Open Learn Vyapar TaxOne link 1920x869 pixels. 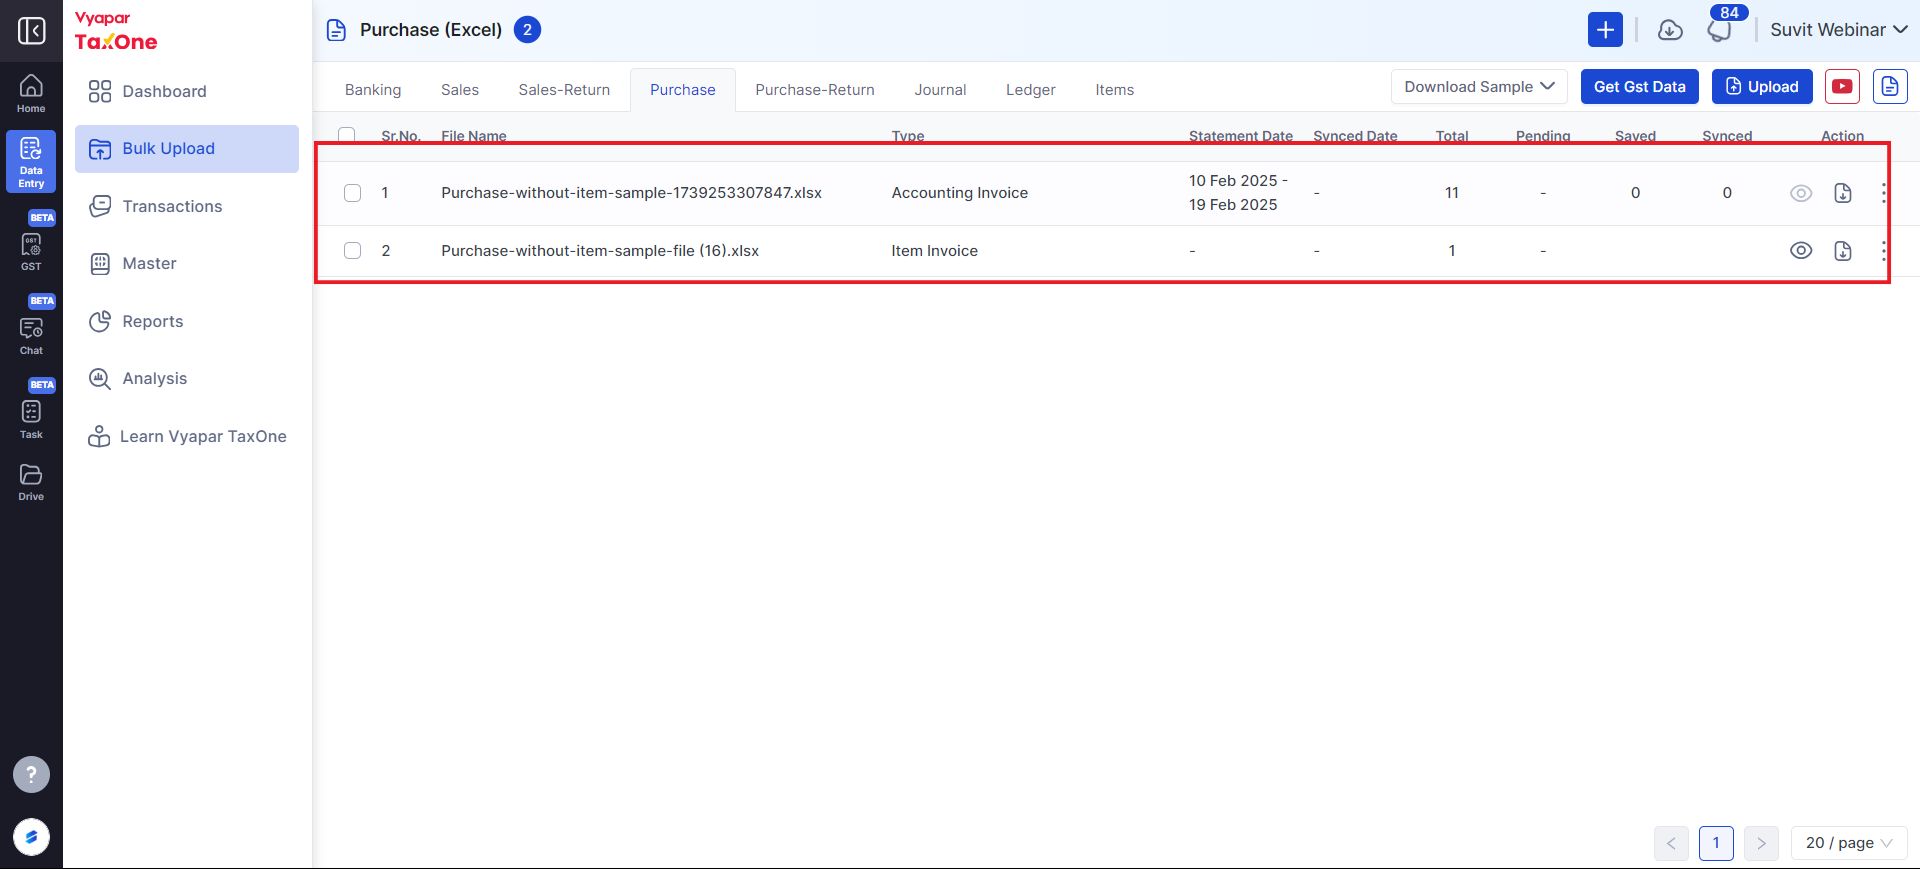tap(187, 436)
